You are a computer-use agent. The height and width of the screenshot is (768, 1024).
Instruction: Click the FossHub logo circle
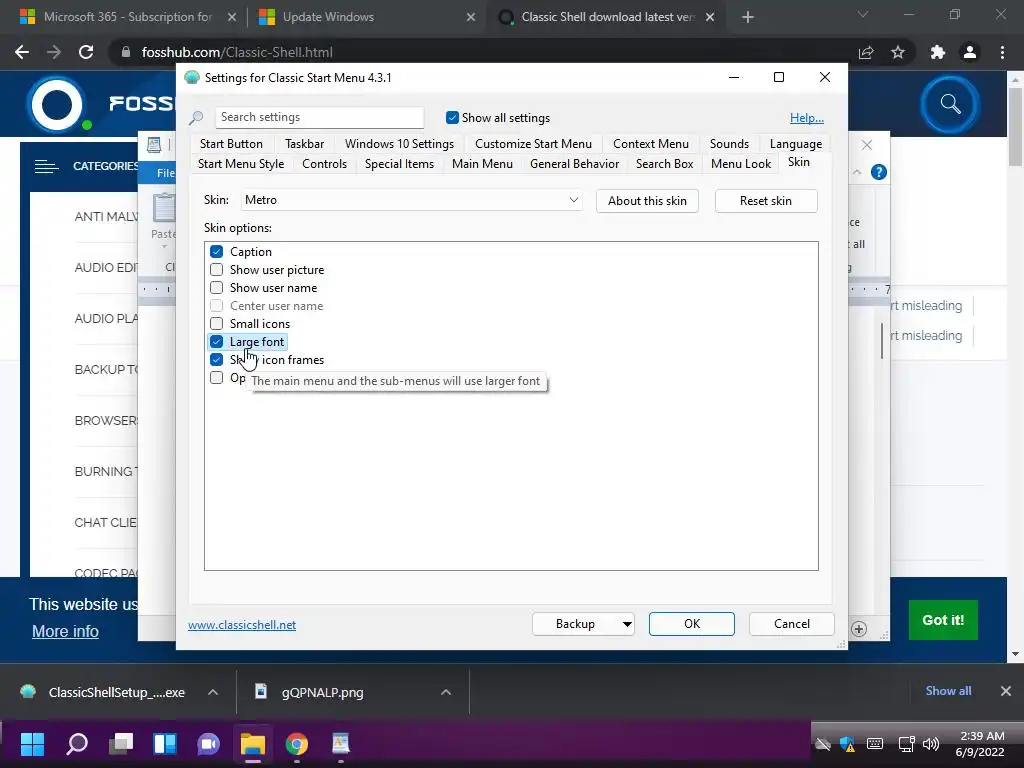56,104
